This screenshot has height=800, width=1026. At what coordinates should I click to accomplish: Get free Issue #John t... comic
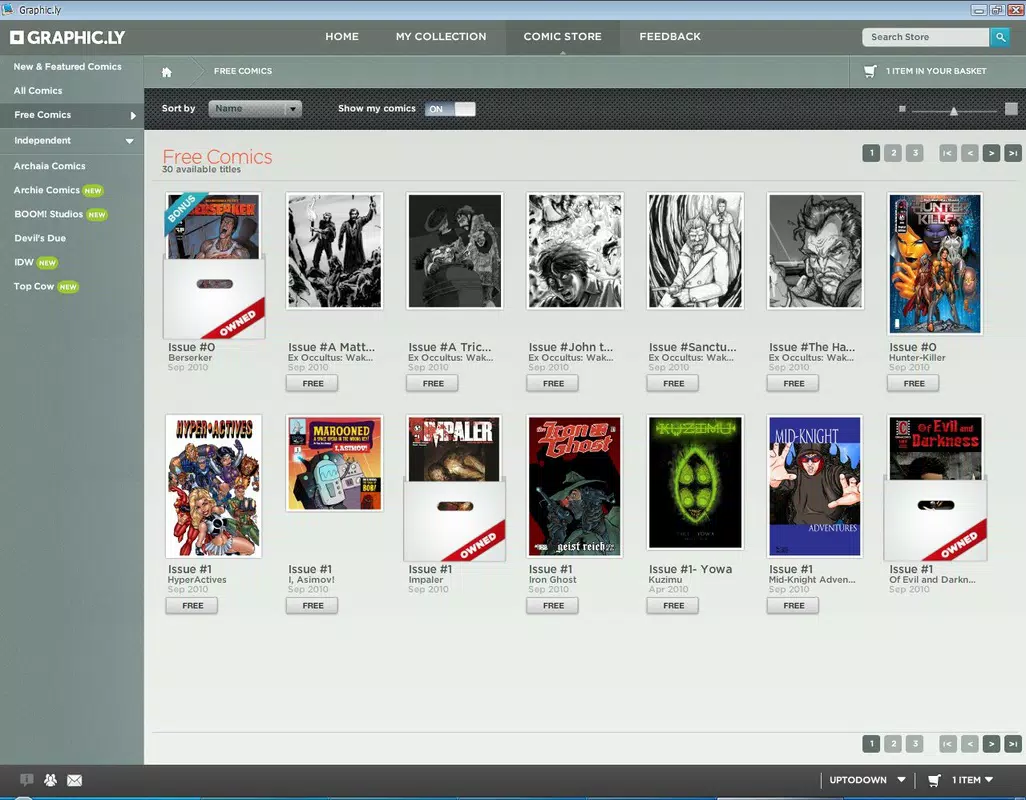(x=552, y=383)
